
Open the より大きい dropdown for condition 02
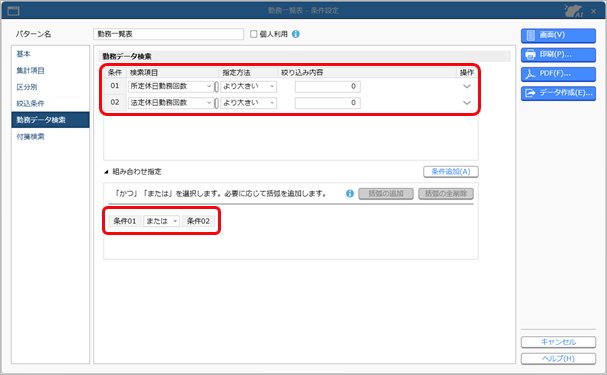pyautogui.click(x=249, y=103)
